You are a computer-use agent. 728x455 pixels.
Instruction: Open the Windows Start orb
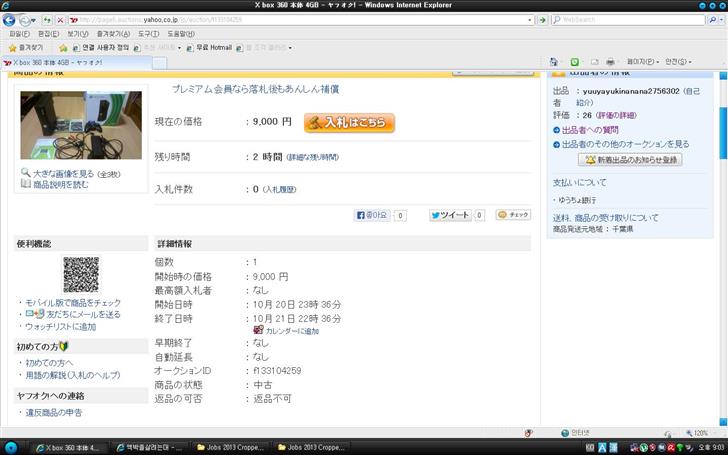10,448
